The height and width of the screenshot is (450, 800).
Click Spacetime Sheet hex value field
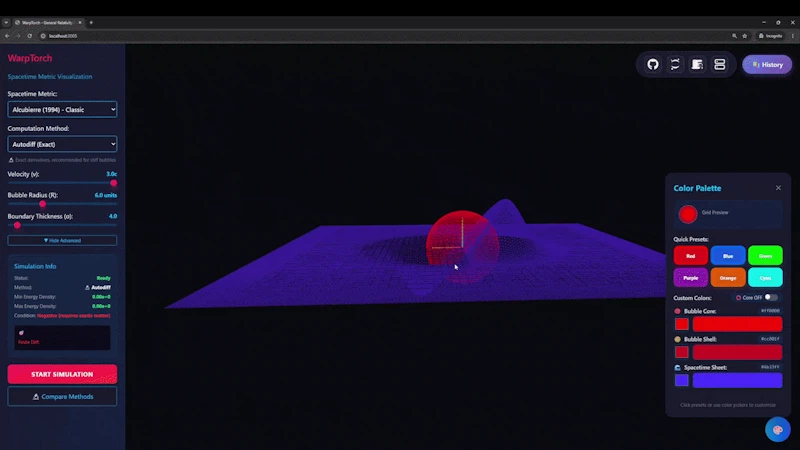[770, 366]
